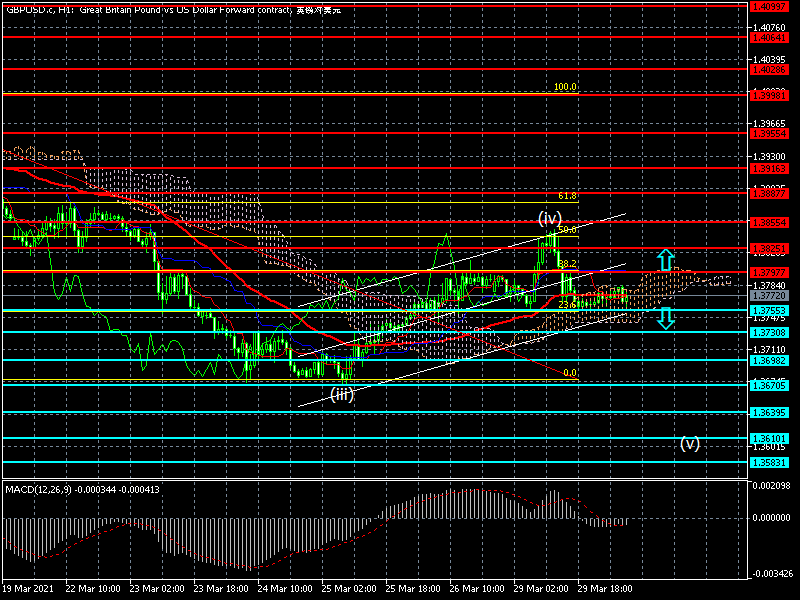Select the 1.38877 red price label
The width and height of the screenshot is (800, 600).
[769, 194]
